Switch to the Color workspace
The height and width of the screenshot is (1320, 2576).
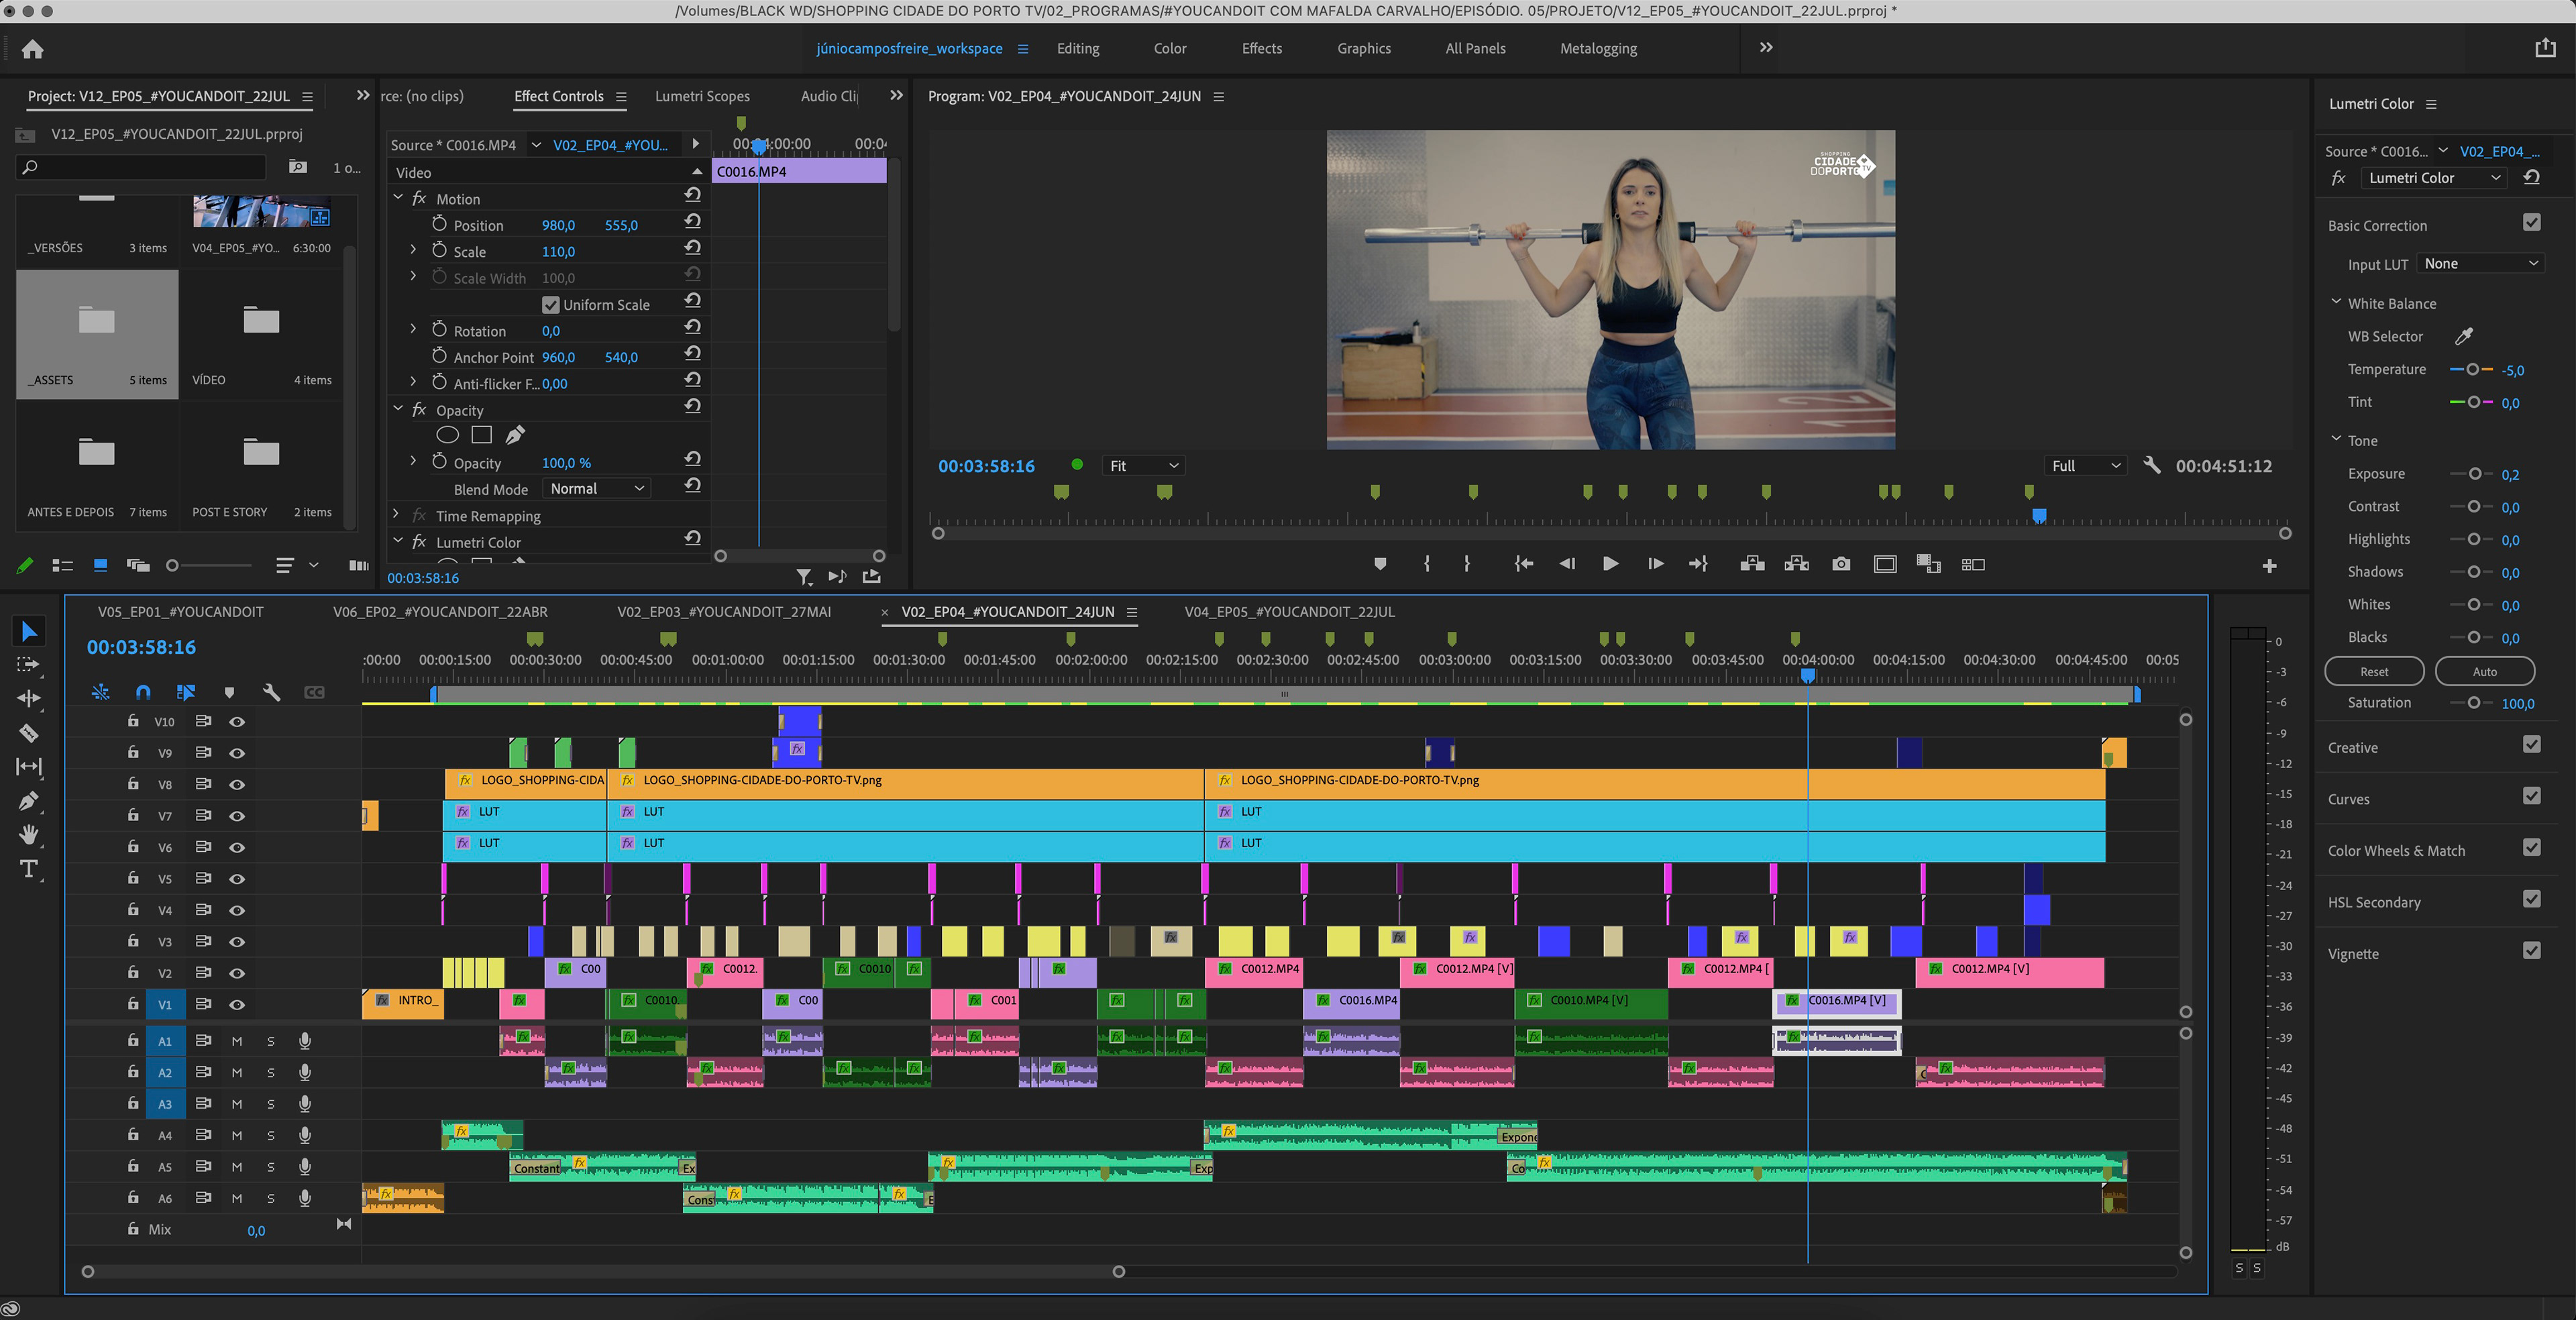(x=1170, y=48)
